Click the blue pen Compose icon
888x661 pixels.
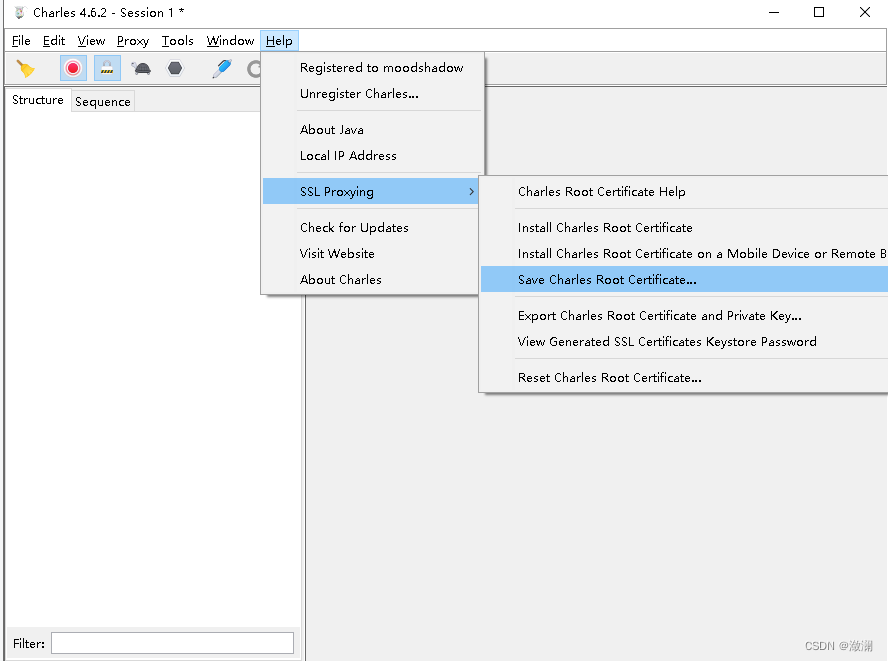(221, 69)
